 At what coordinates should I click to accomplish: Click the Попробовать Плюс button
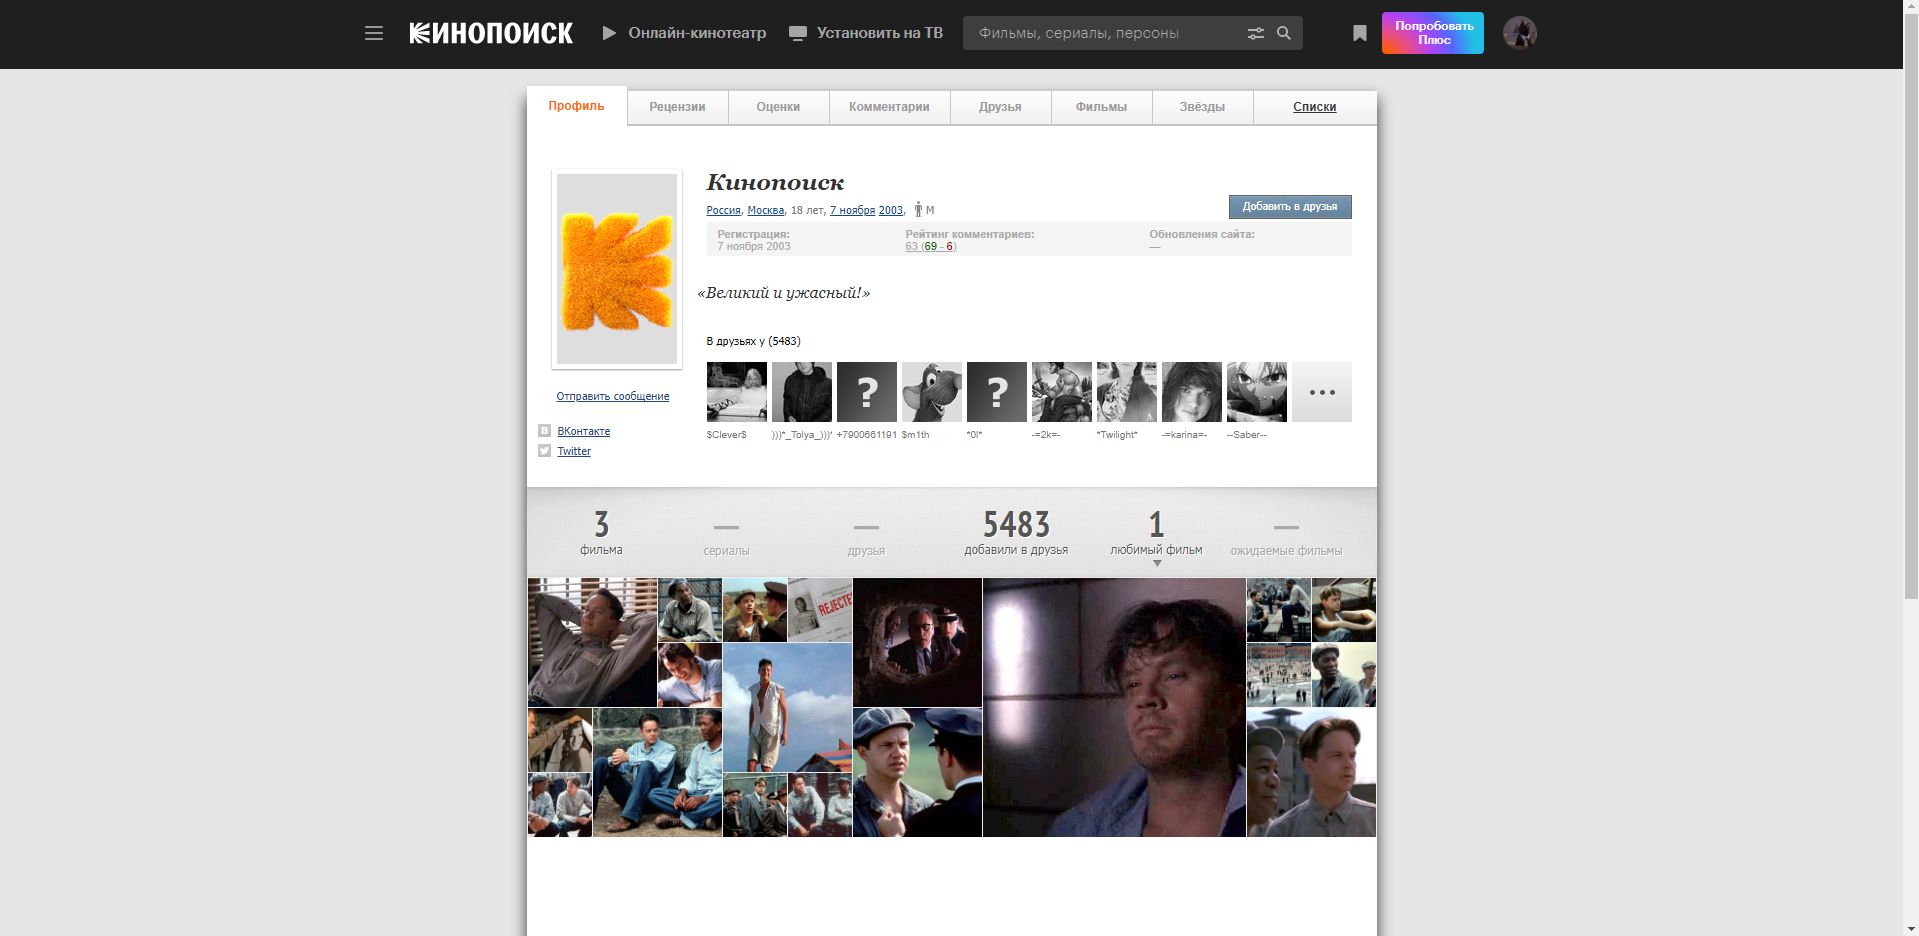point(1433,33)
